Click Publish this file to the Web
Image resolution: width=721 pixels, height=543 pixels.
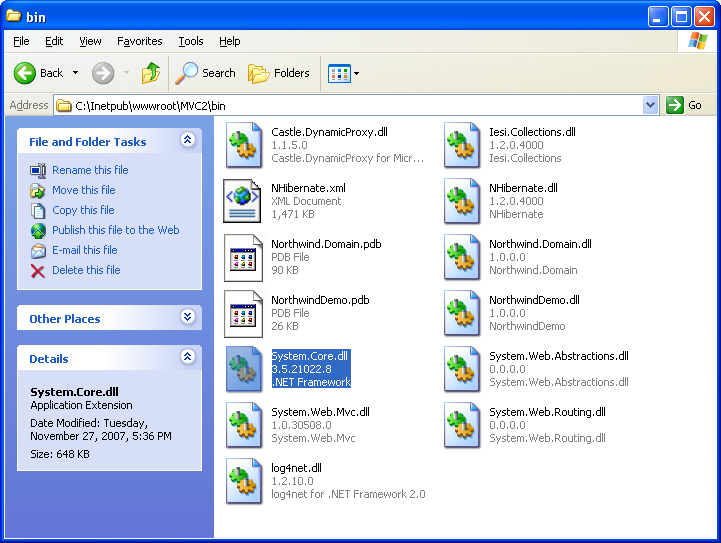pos(115,230)
